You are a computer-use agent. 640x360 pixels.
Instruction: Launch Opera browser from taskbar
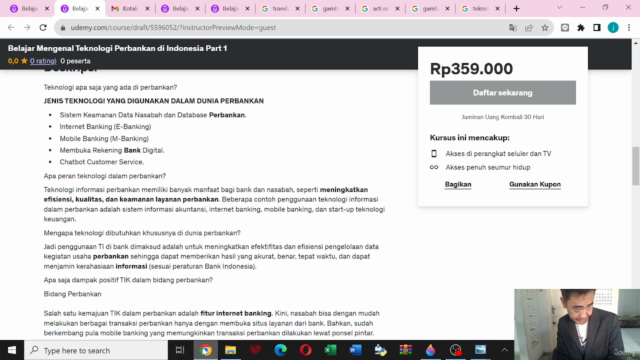coord(305,350)
